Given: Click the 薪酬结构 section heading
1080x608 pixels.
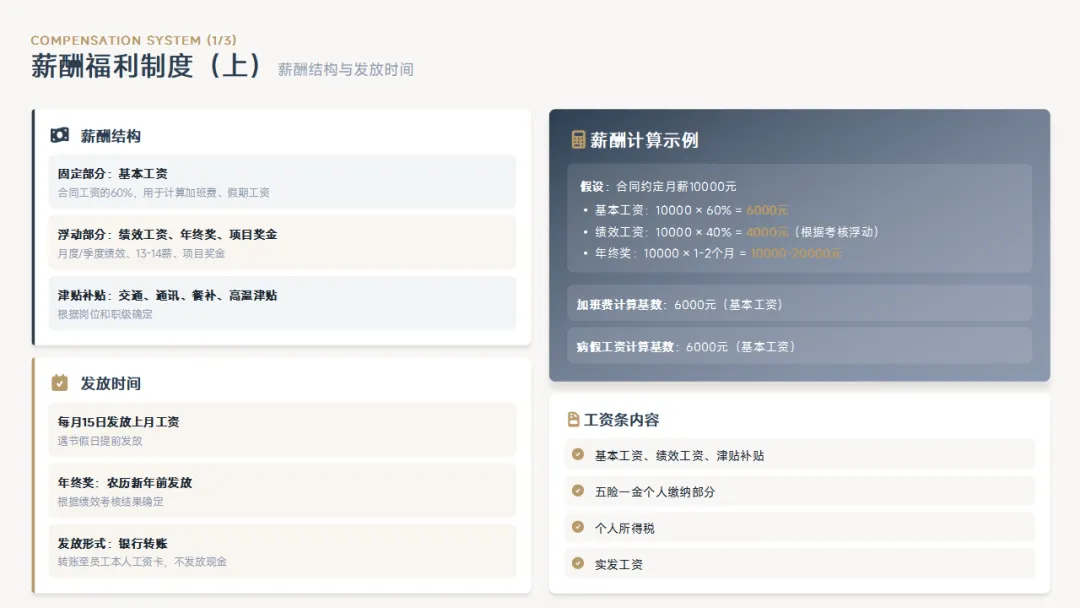Looking at the screenshot, I should tap(110, 136).
